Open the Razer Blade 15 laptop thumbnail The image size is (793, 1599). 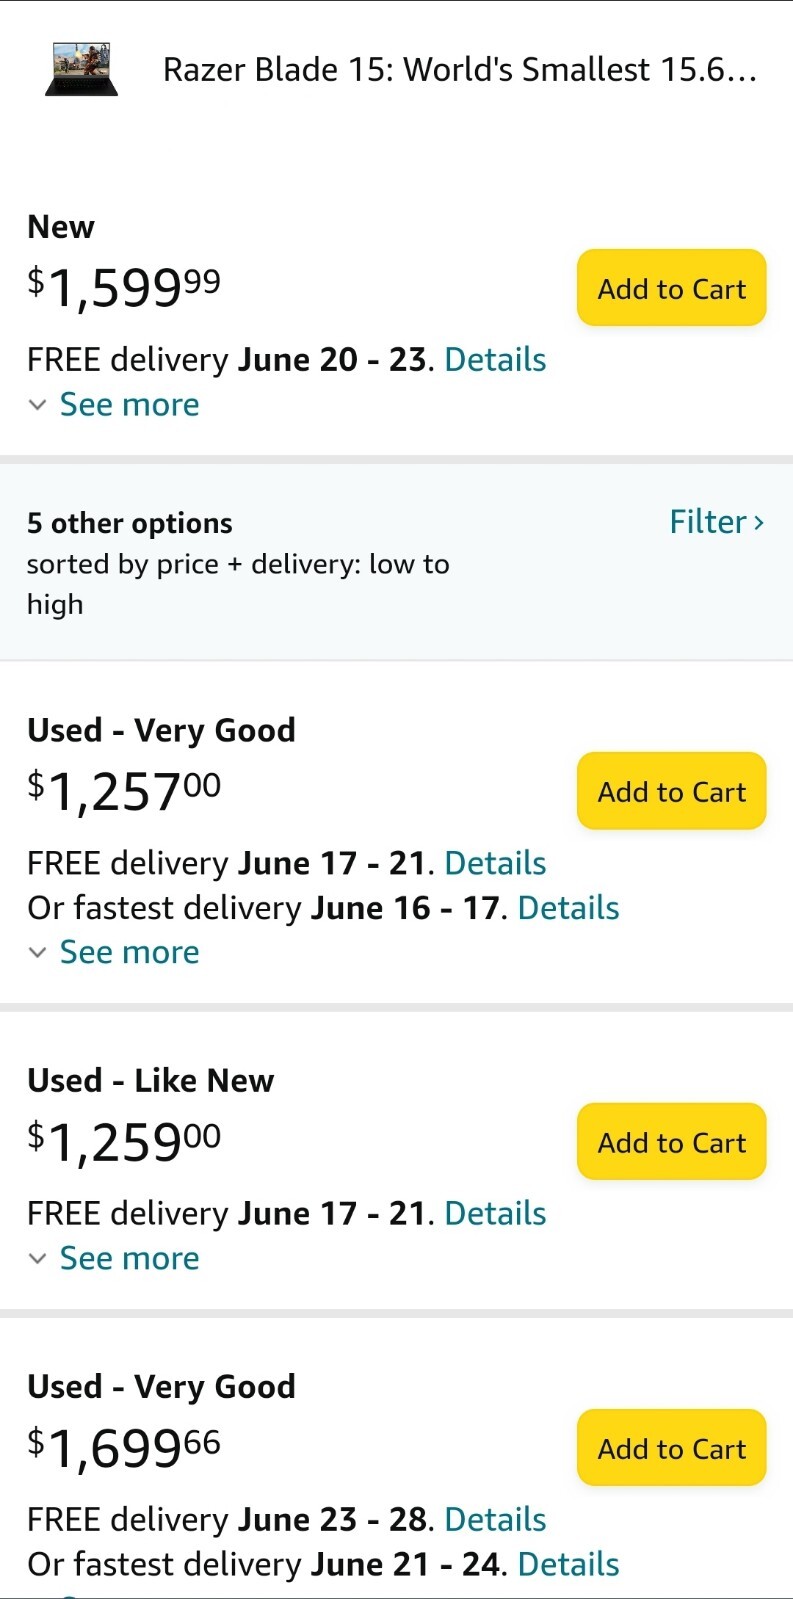point(81,69)
